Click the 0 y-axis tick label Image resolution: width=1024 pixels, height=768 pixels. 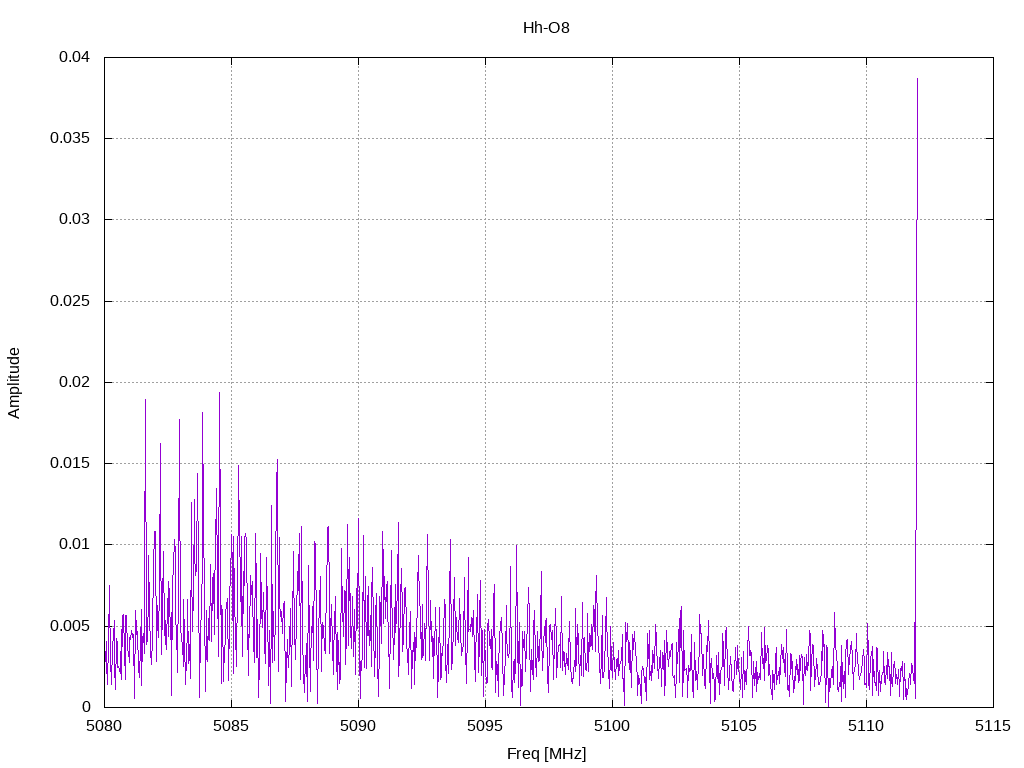click(86, 707)
